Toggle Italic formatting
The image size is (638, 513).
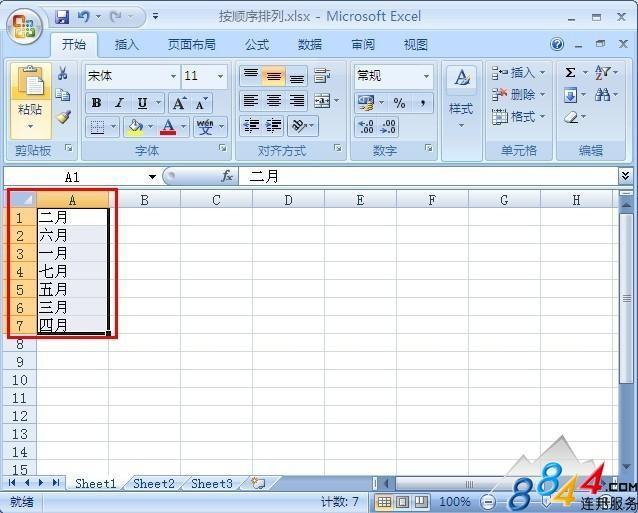coord(119,103)
